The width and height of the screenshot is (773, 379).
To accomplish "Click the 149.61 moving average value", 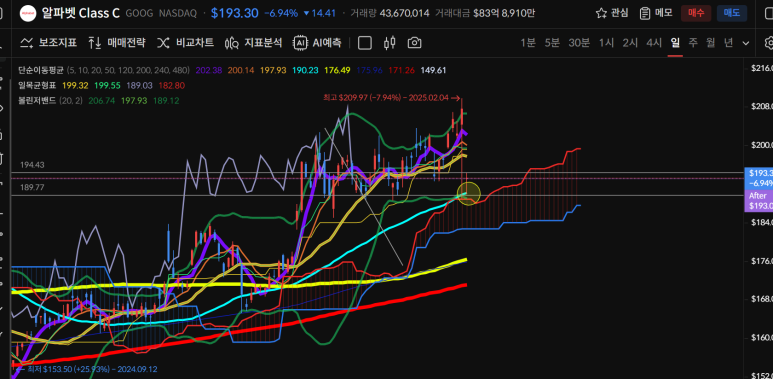I will point(433,70).
